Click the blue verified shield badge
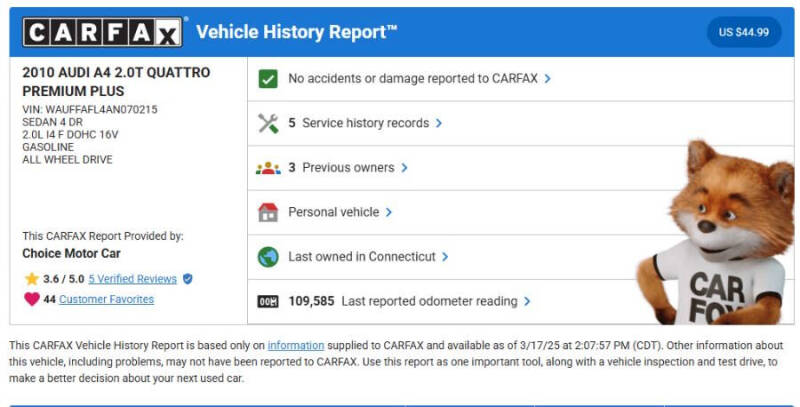This screenshot has width=800, height=407. tap(187, 279)
